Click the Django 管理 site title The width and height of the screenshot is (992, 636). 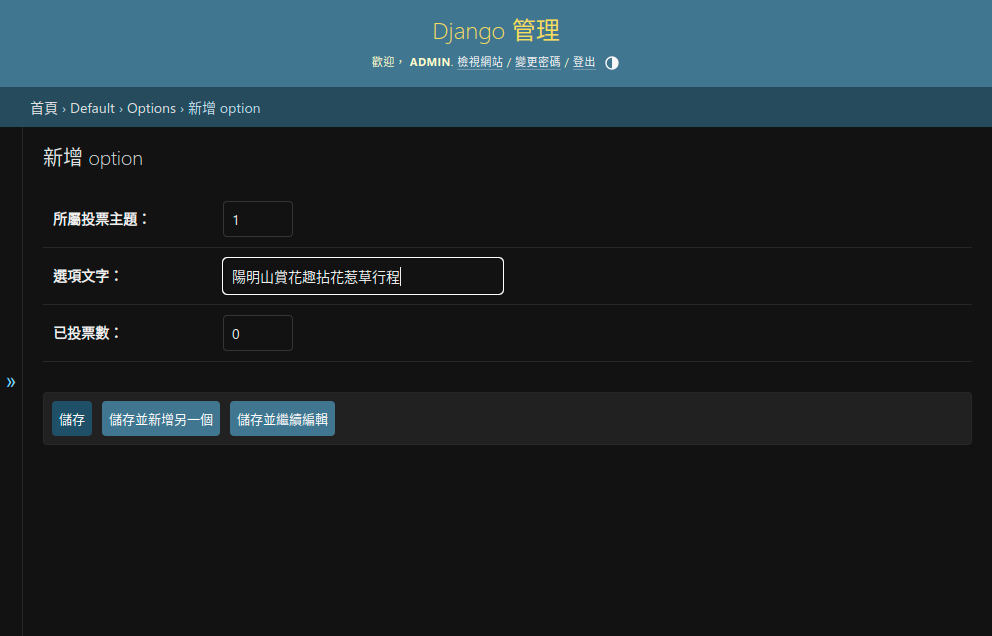(x=495, y=30)
